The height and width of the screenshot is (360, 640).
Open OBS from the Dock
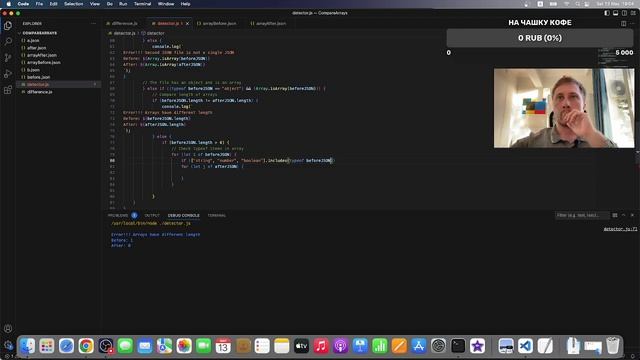tap(106, 346)
